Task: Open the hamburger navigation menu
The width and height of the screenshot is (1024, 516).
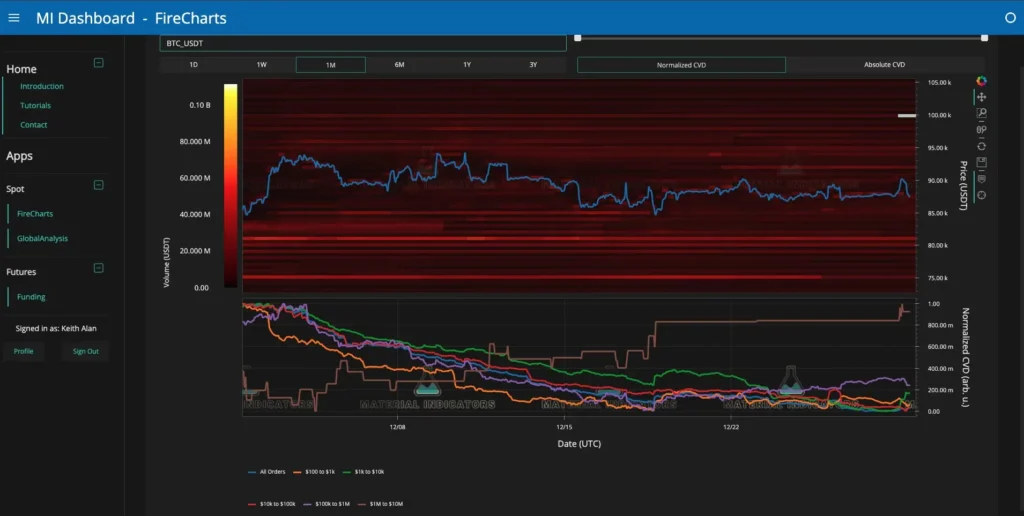Action: (x=14, y=18)
